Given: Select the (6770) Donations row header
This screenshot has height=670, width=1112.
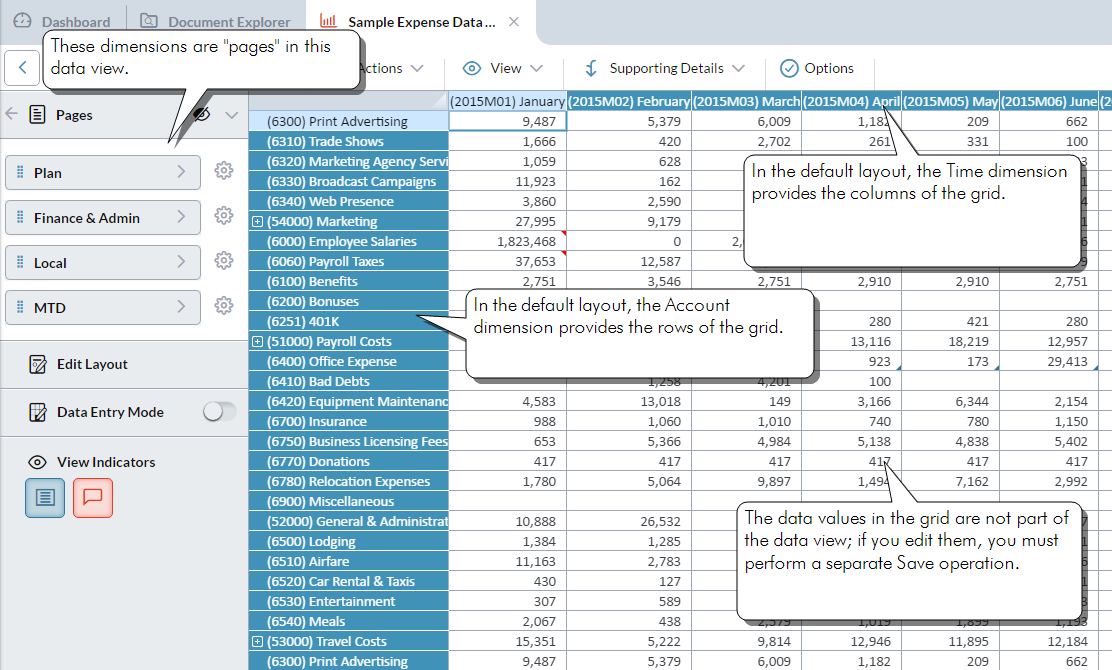Looking at the screenshot, I should [x=349, y=462].
